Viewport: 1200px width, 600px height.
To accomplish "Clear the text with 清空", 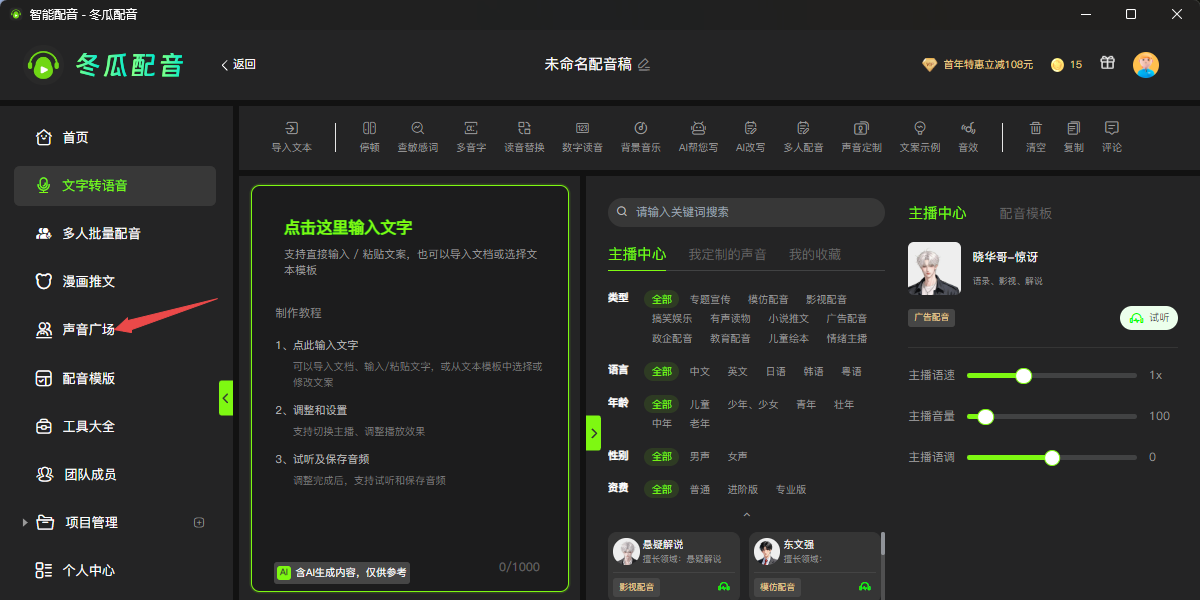I will pyautogui.click(x=1036, y=137).
